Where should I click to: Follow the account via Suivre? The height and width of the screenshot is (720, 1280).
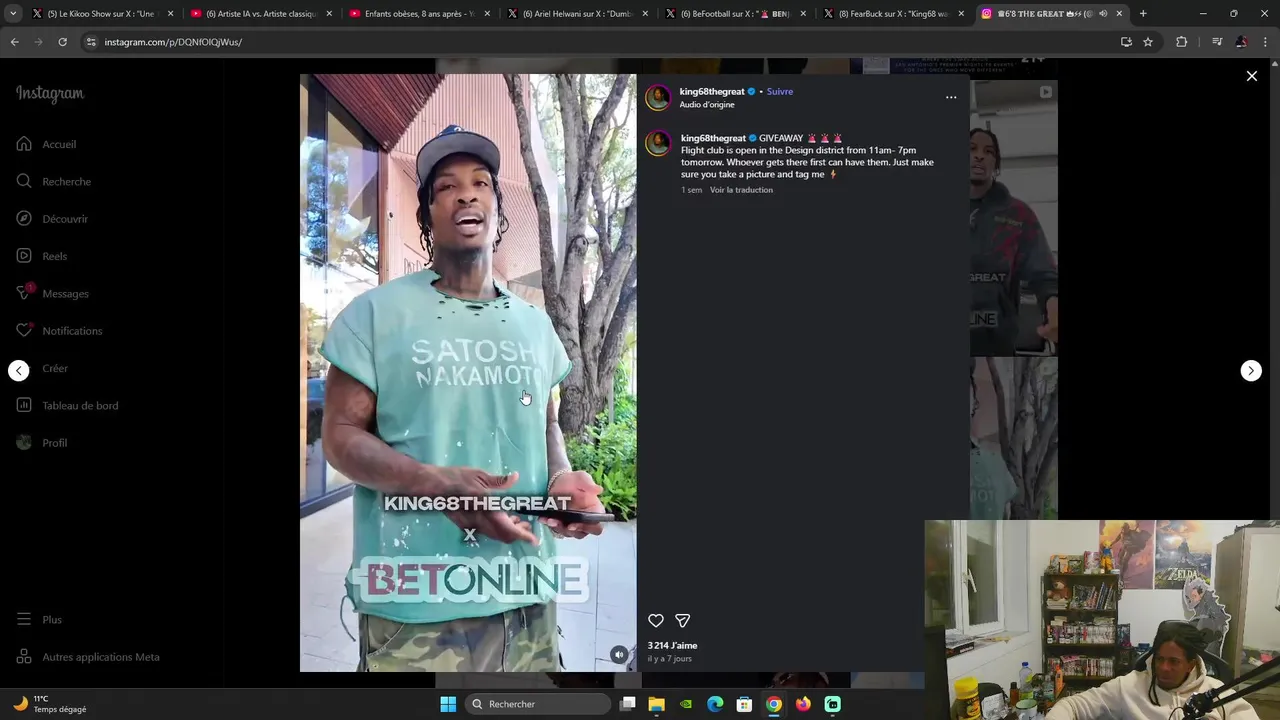[780, 91]
